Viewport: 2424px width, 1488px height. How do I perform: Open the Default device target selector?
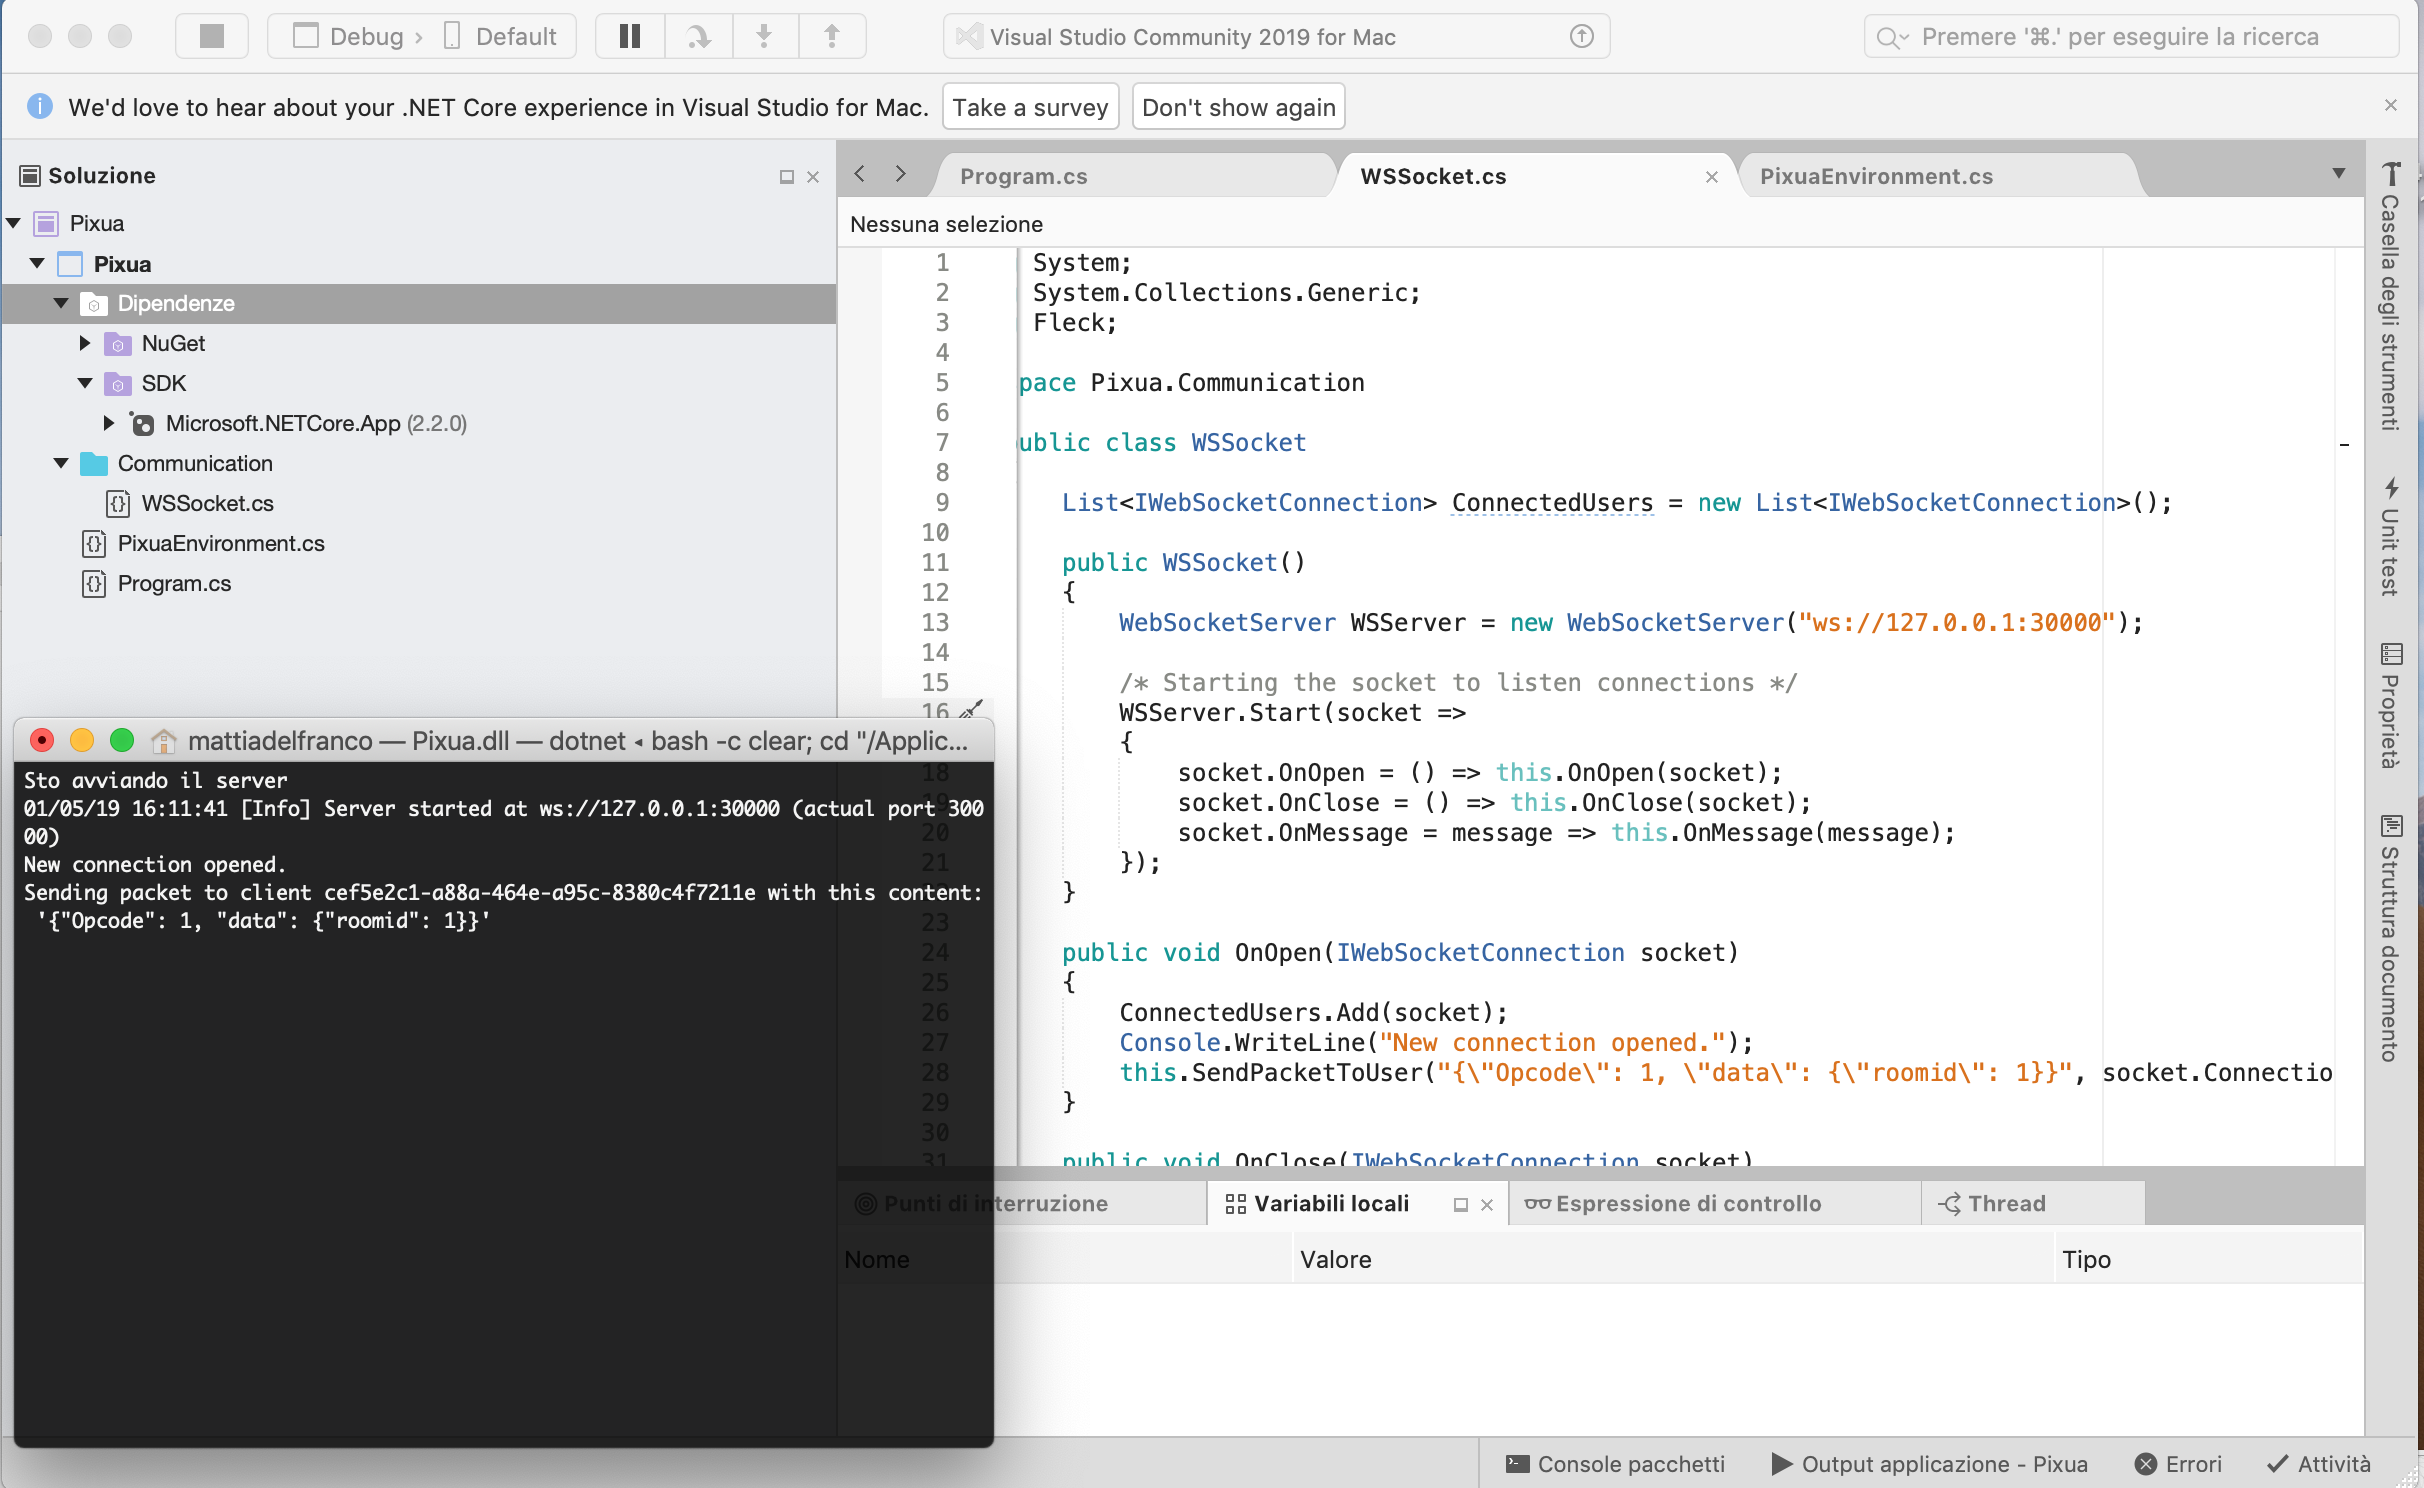[500, 37]
